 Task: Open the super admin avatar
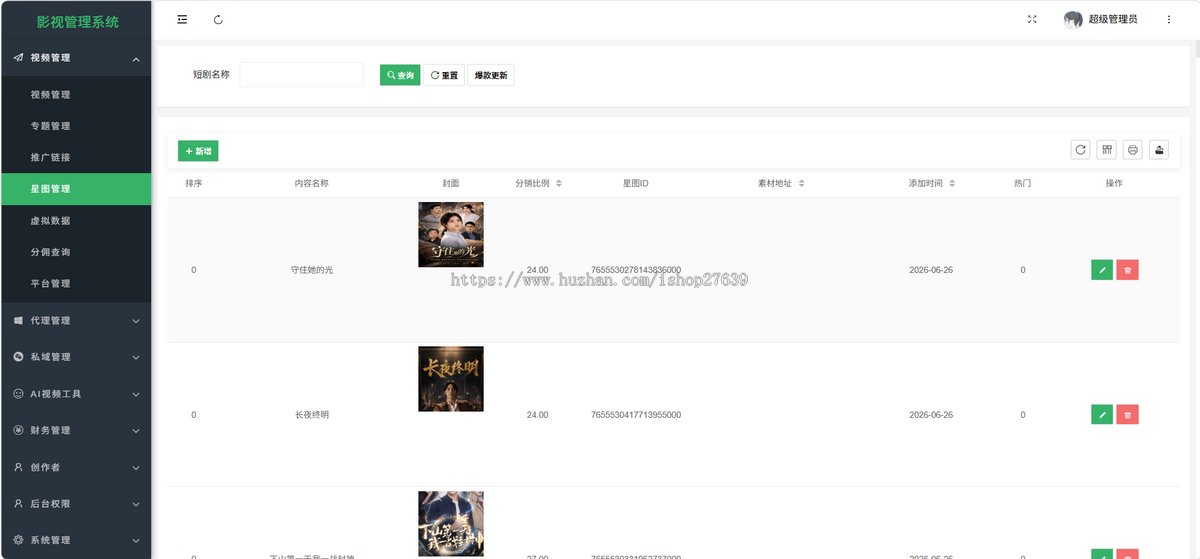(1073, 20)
